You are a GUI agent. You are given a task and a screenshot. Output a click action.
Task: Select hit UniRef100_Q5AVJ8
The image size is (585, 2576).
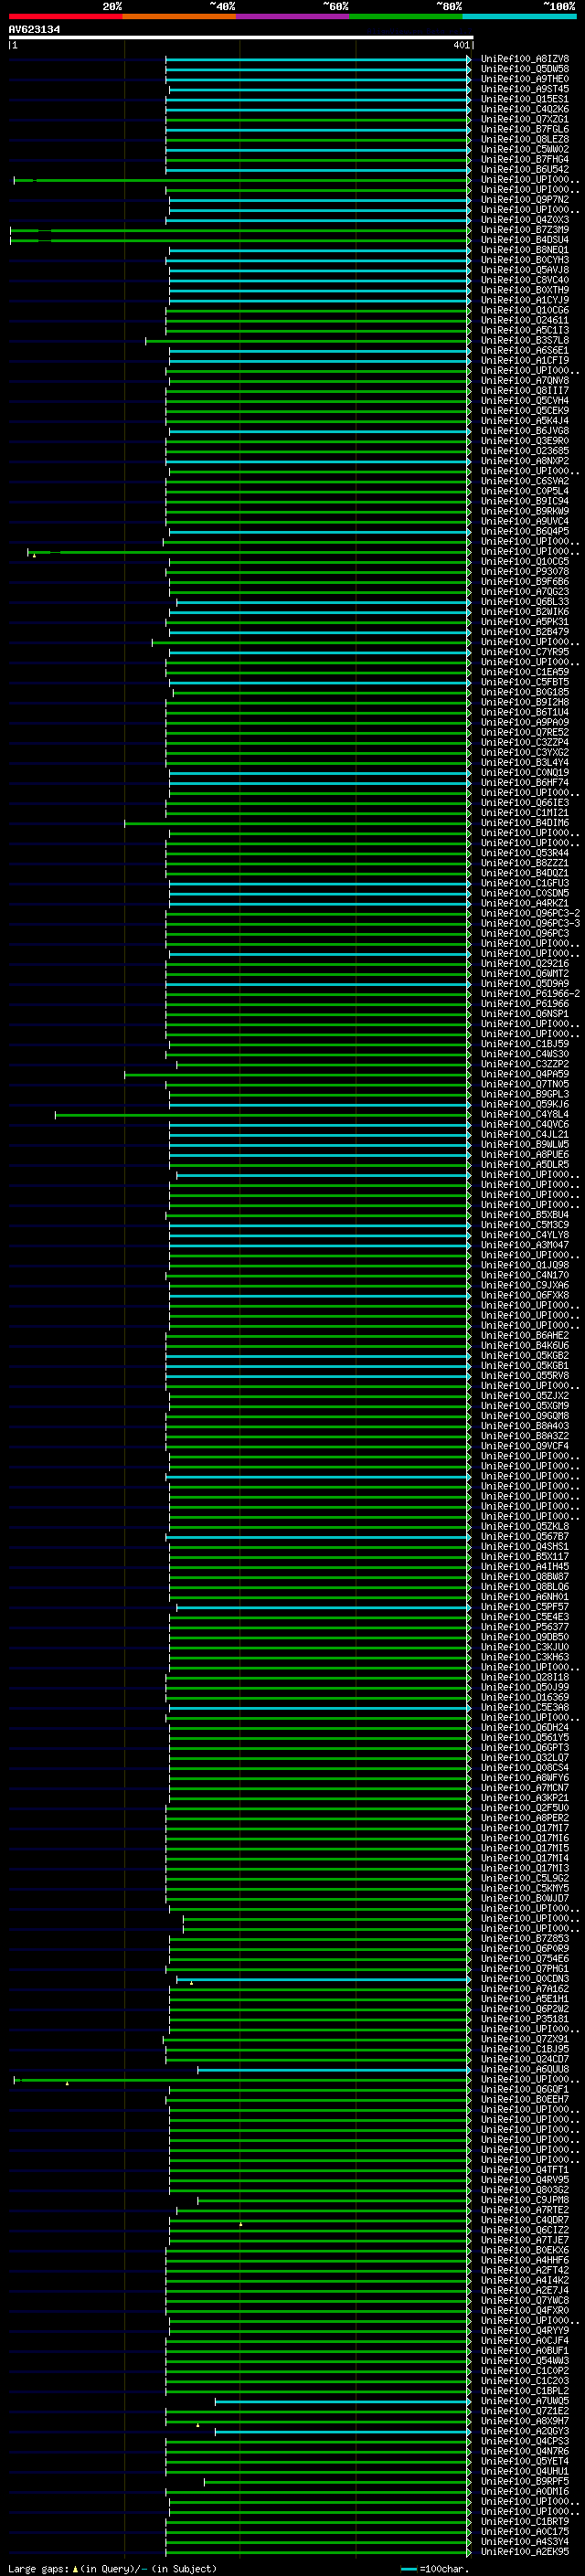[525, 270]
